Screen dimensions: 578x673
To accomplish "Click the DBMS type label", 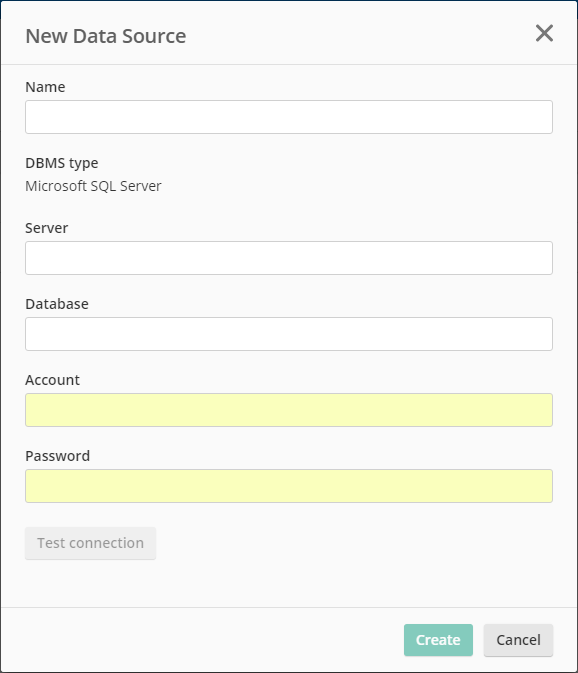I will pyautogui.click(x=62, y=163).
